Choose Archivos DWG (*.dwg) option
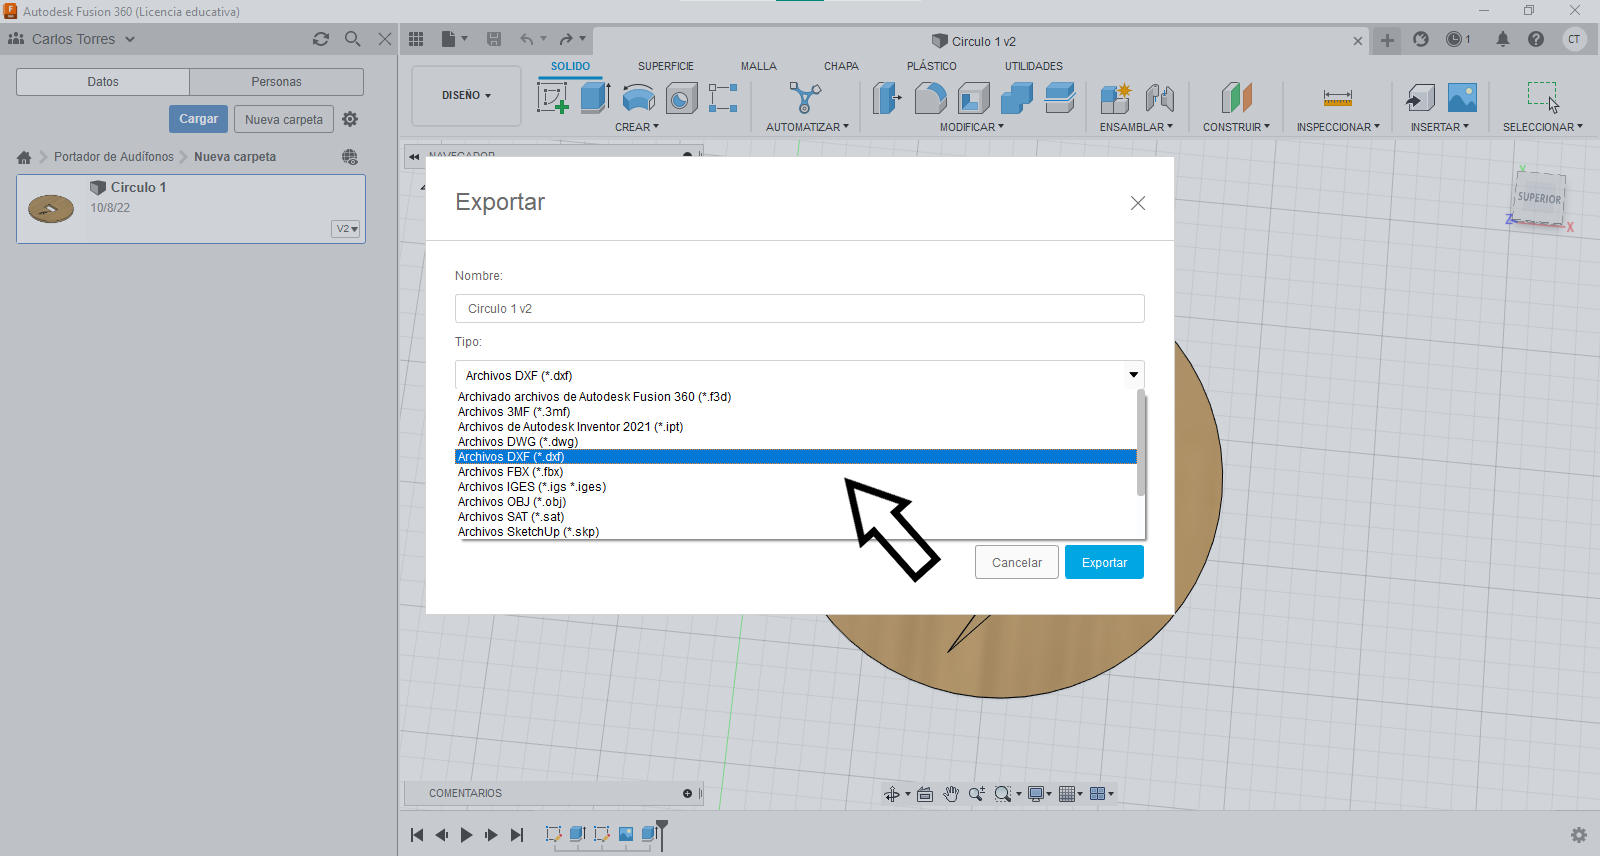 796,442
